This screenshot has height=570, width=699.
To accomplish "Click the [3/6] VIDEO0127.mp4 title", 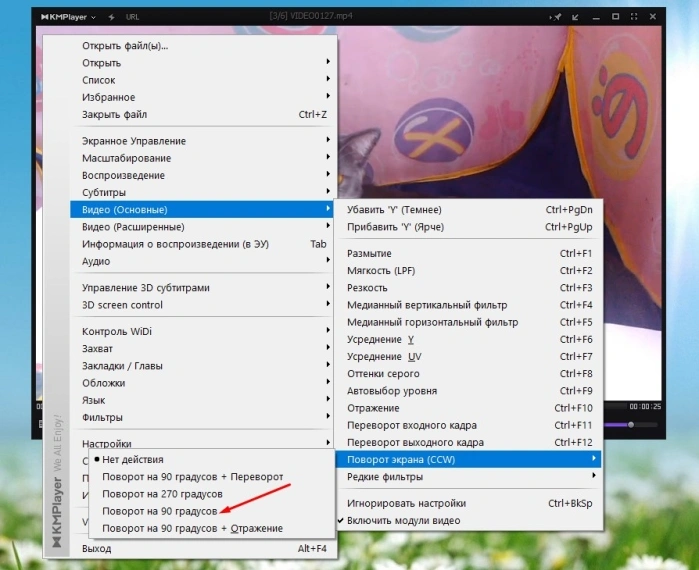I will pyautogui.click(x=311, y=16).
